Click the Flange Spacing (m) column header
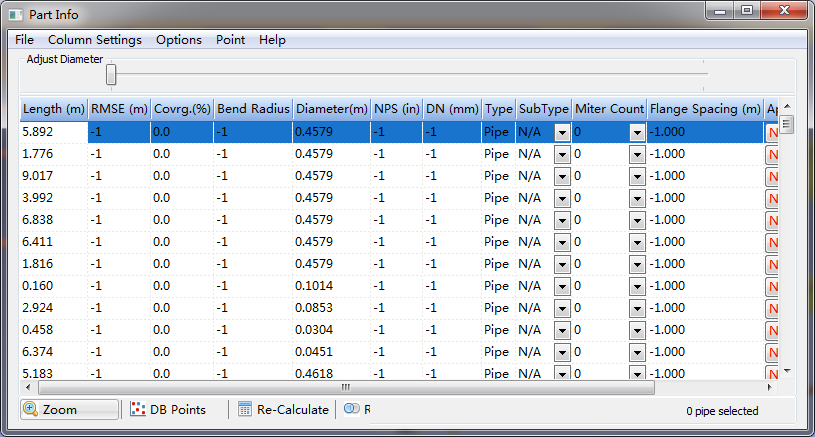Viewport: 815px width, 437px height. 705,109
